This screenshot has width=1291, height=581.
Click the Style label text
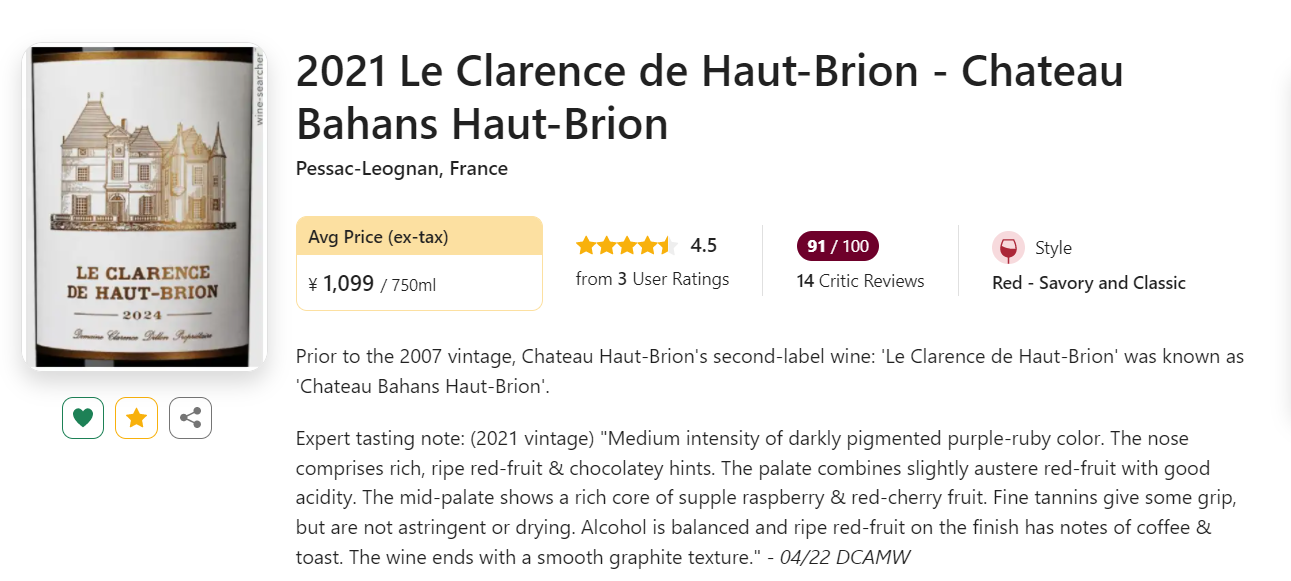[1053, 248]
